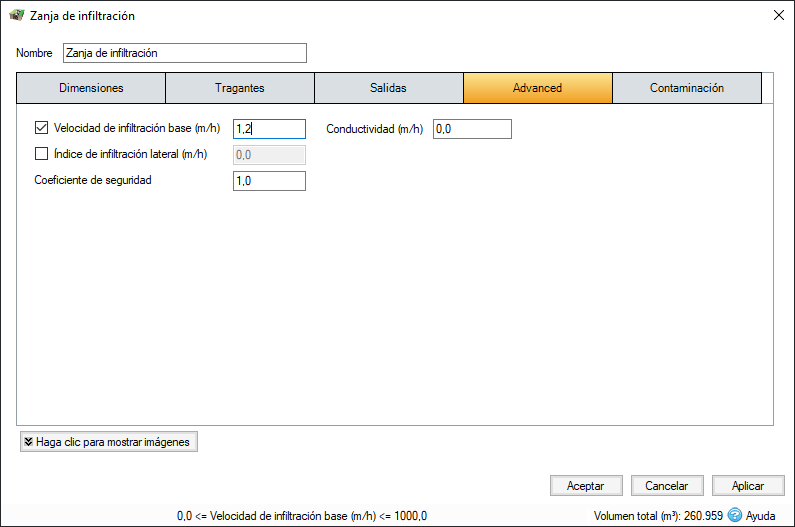Focus the Nombre text field
Screen dimensions: 795x527
(x=185, y=53)
